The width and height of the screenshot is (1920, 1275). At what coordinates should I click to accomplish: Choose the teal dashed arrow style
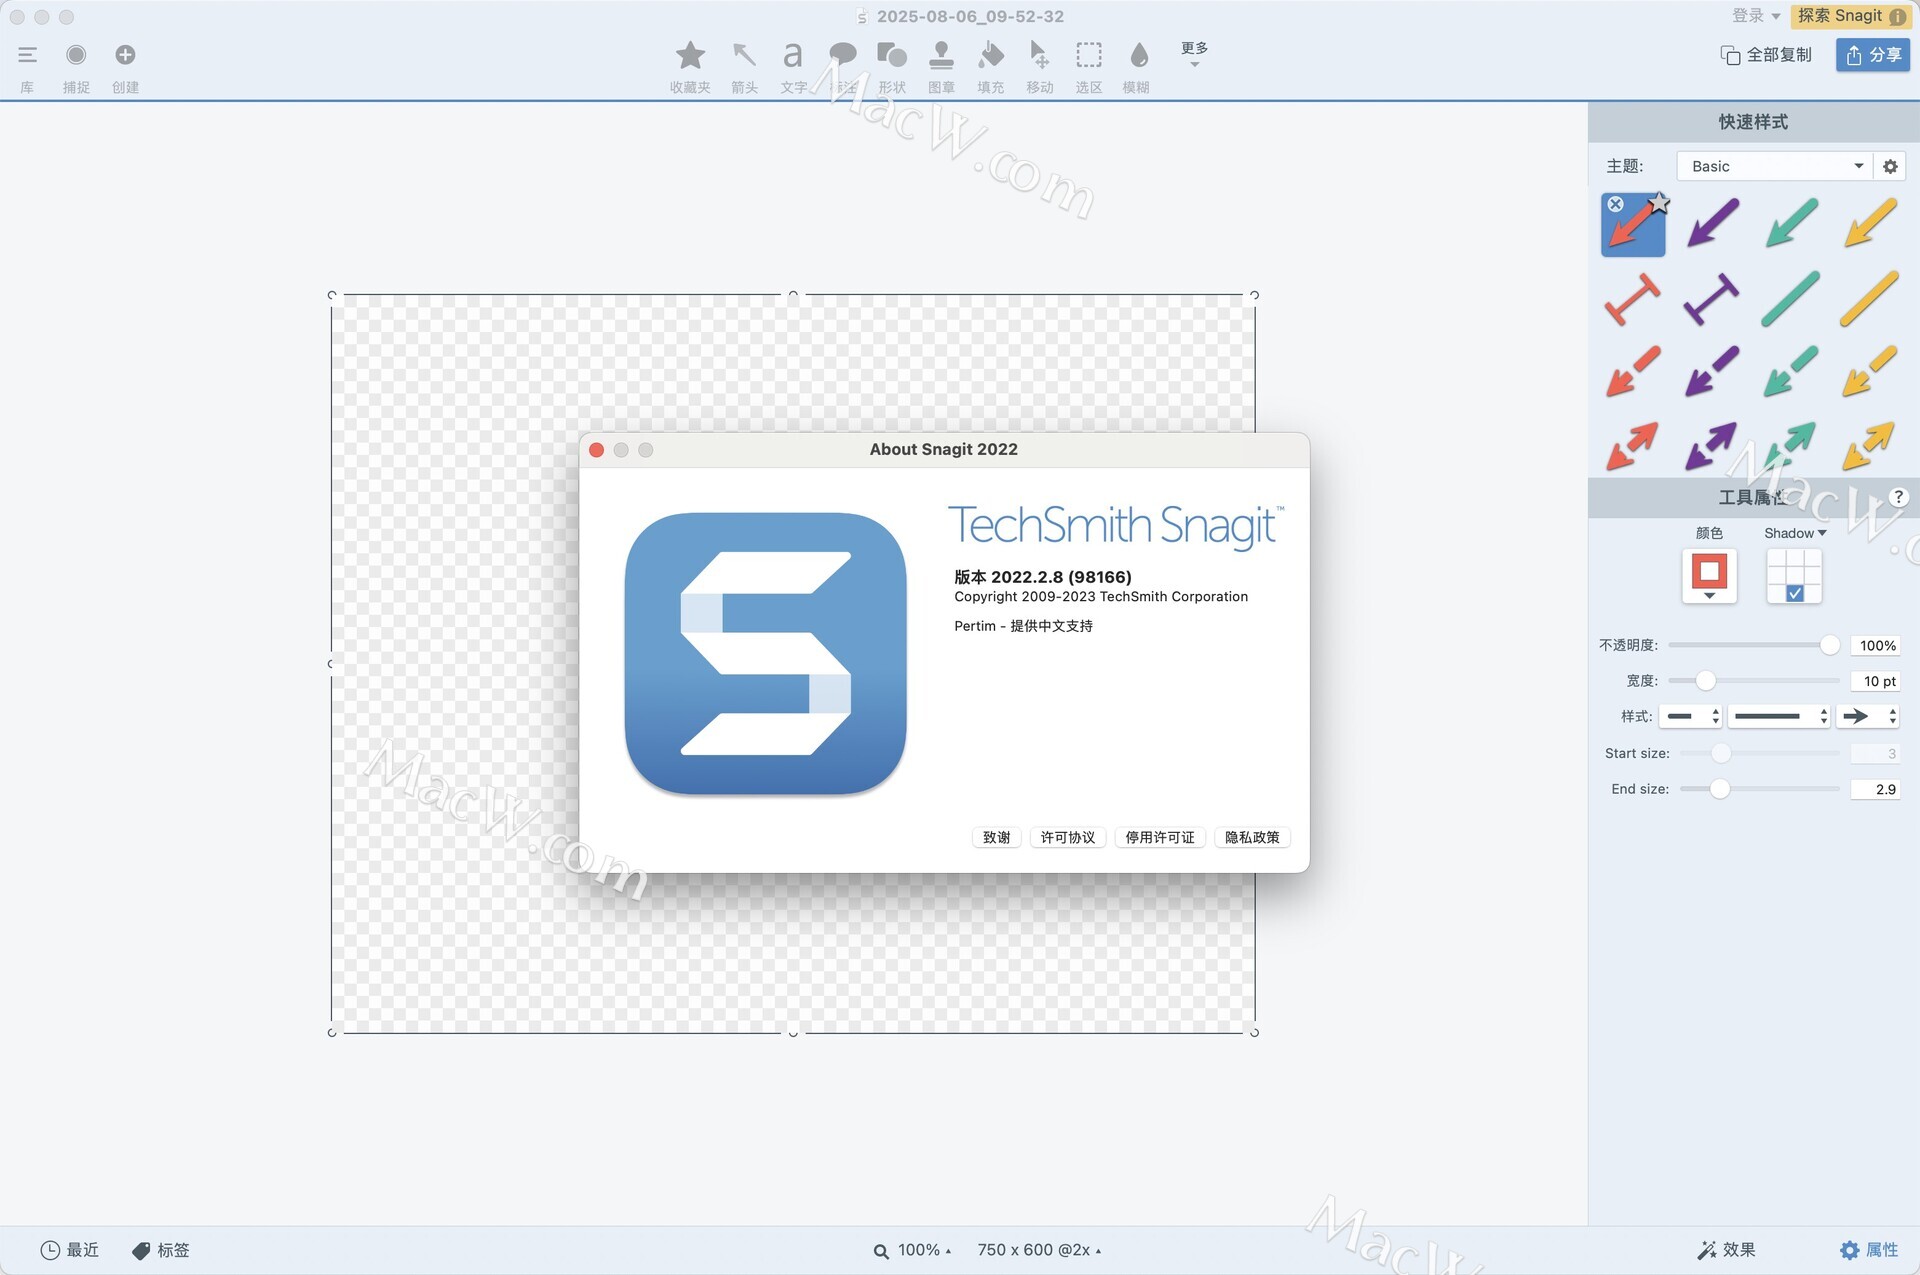click(1791, 371)
